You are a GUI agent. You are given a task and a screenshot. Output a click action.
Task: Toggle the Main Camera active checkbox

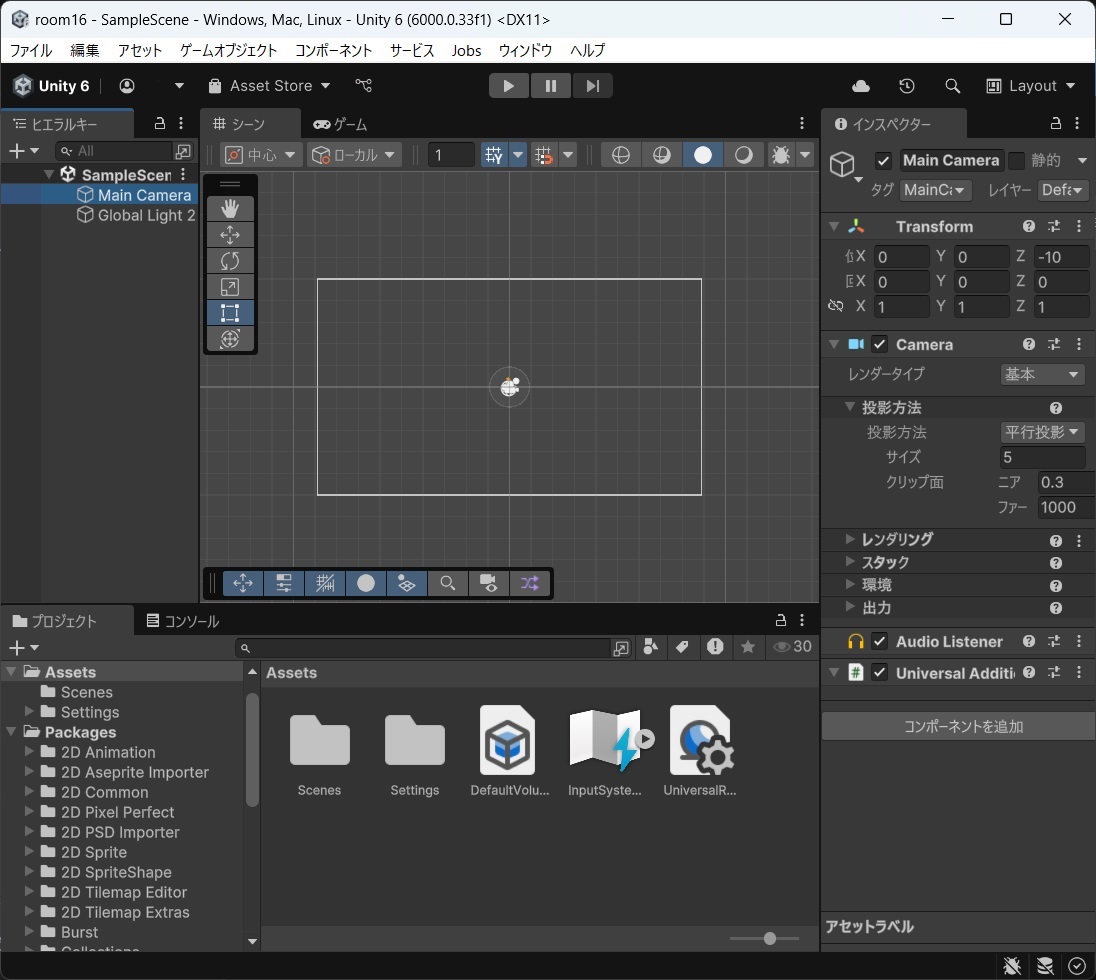(x=883, y=161)
